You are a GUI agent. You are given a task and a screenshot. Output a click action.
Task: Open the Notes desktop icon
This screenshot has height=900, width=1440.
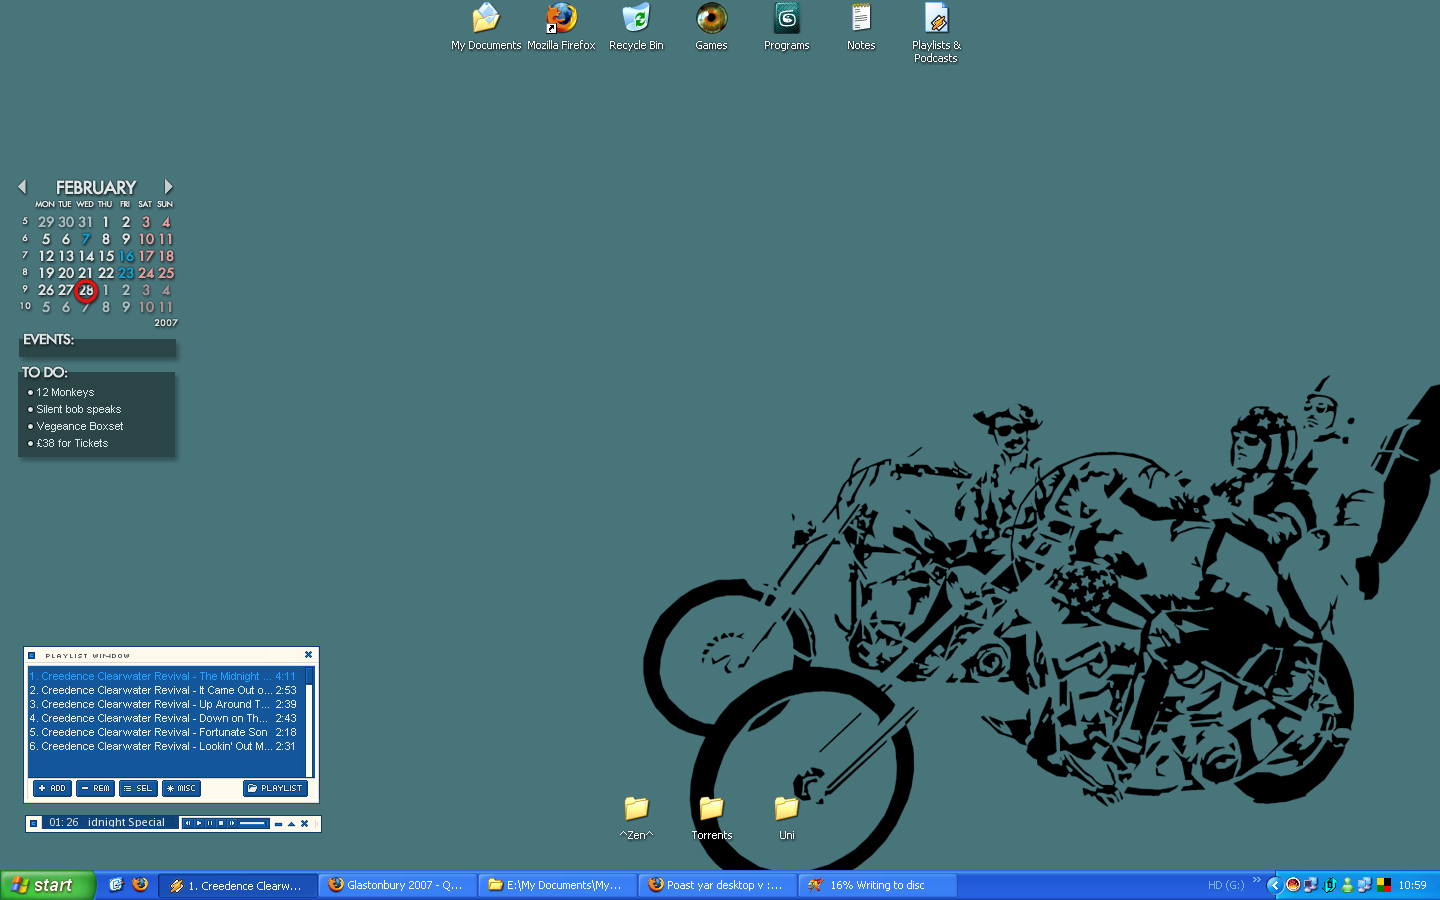click(x=861, y=27)
